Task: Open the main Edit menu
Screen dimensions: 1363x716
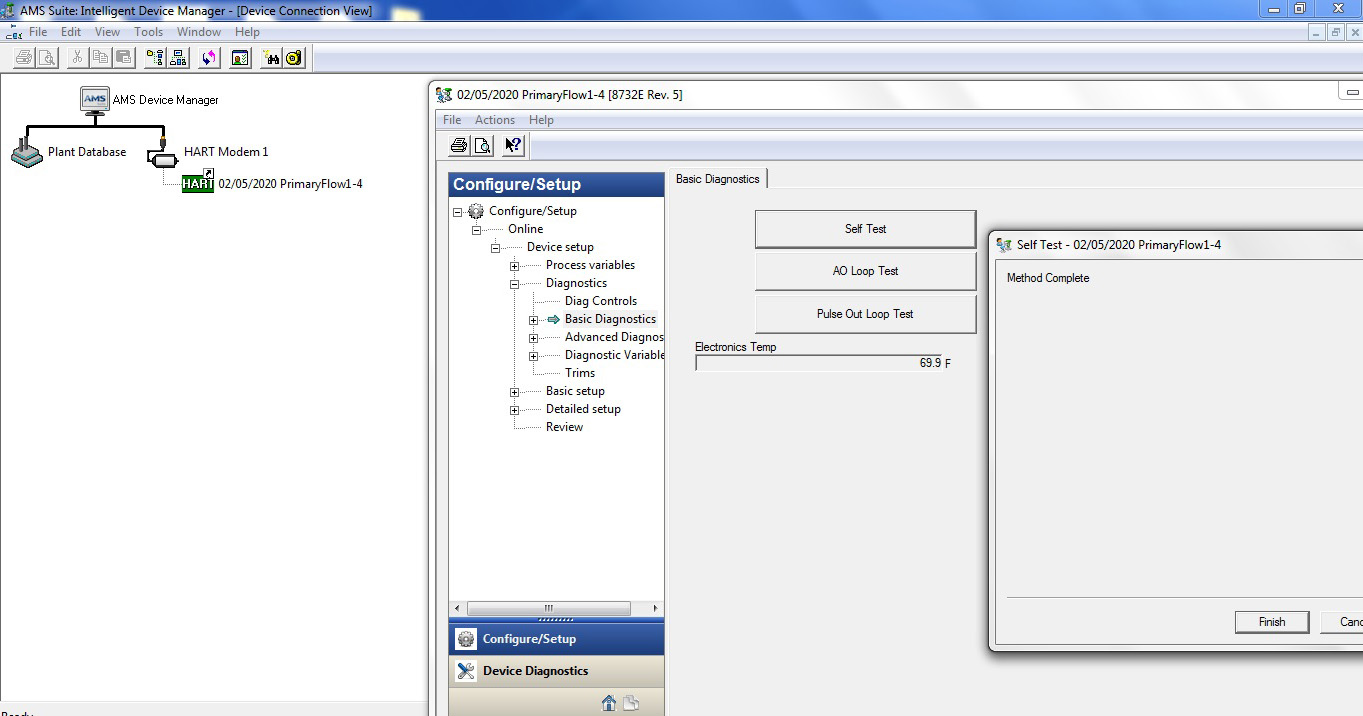Action: click(71, 32)
